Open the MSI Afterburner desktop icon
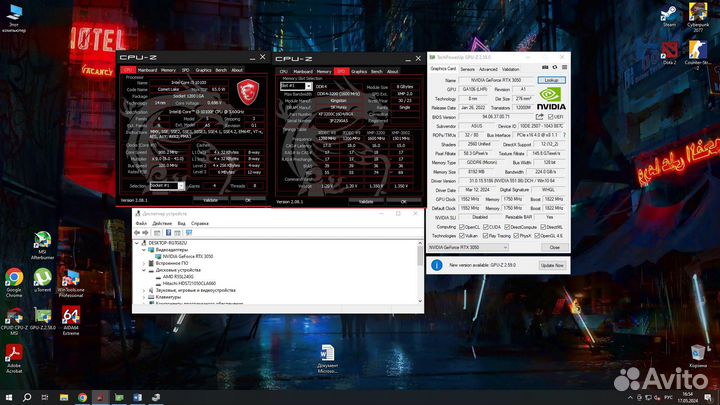 (x=42, y=246)
